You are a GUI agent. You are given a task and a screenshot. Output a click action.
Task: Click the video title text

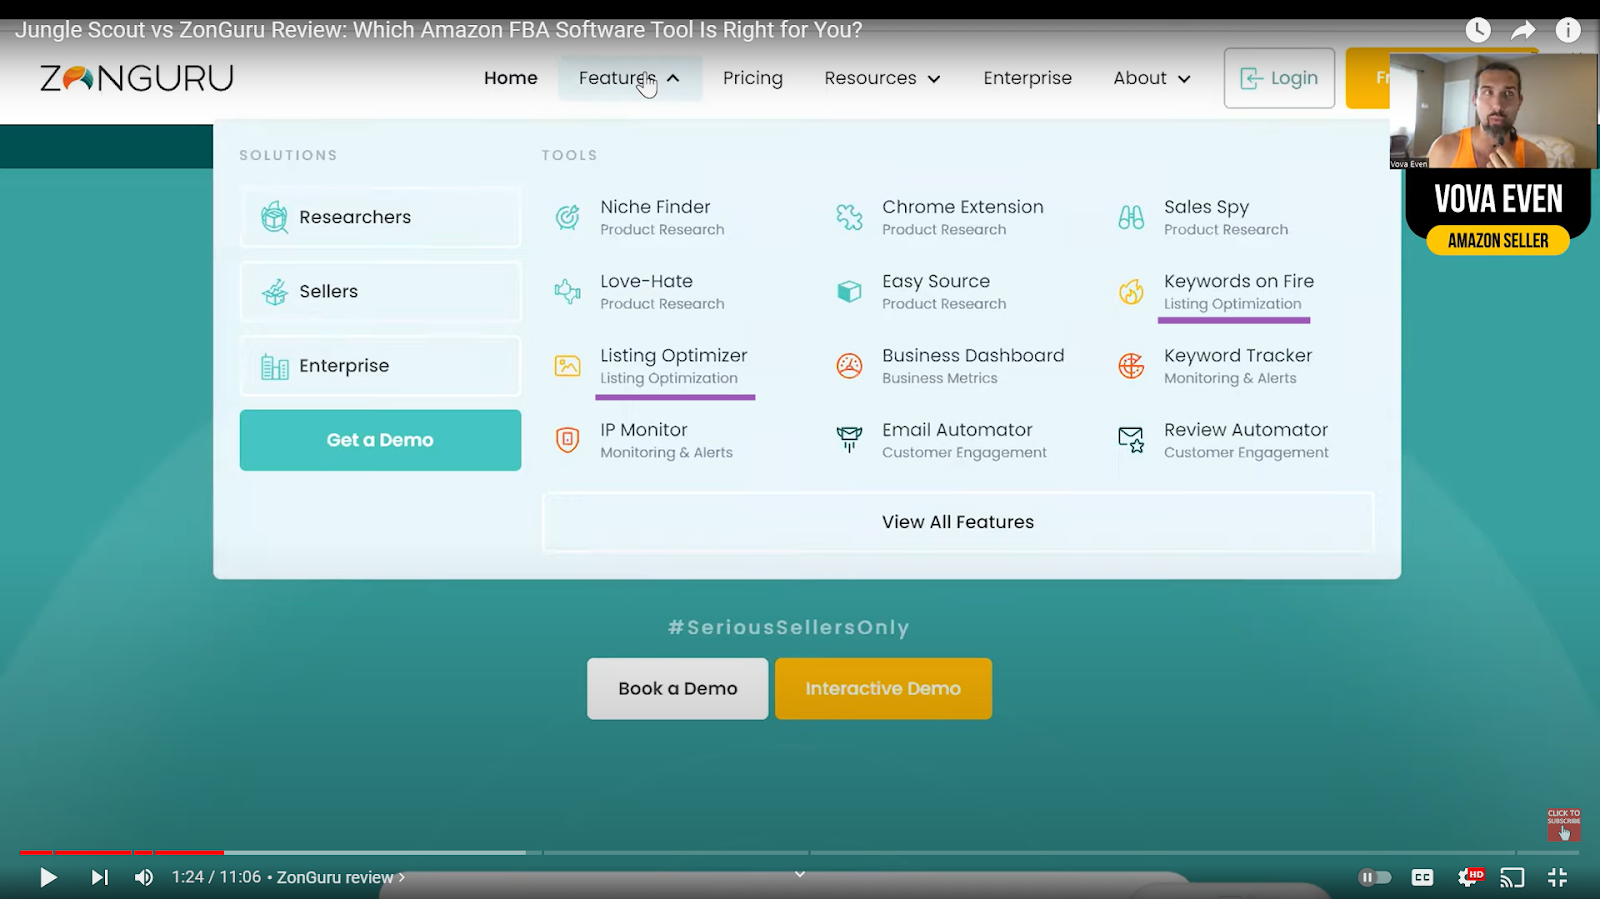(438, 30)
